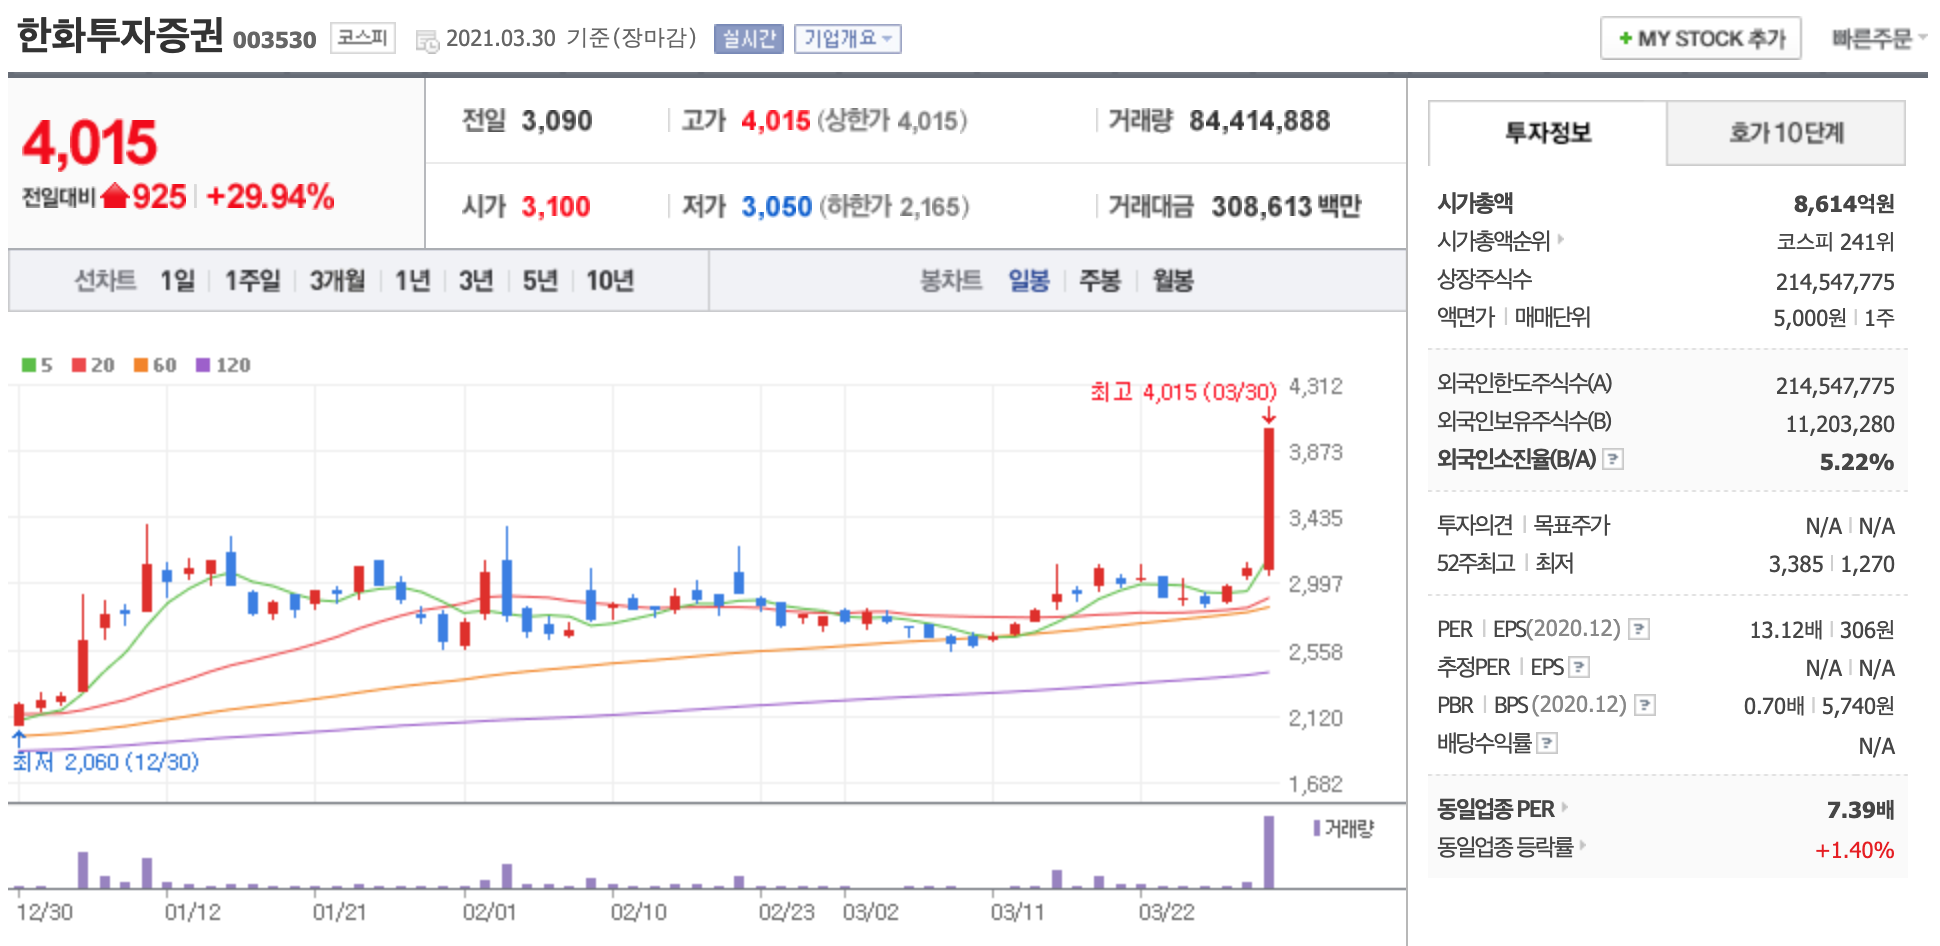Viewport: 1940px width, 946px height.
Task: Click the stock name 한화투자증권
Action: pos(120,35)
